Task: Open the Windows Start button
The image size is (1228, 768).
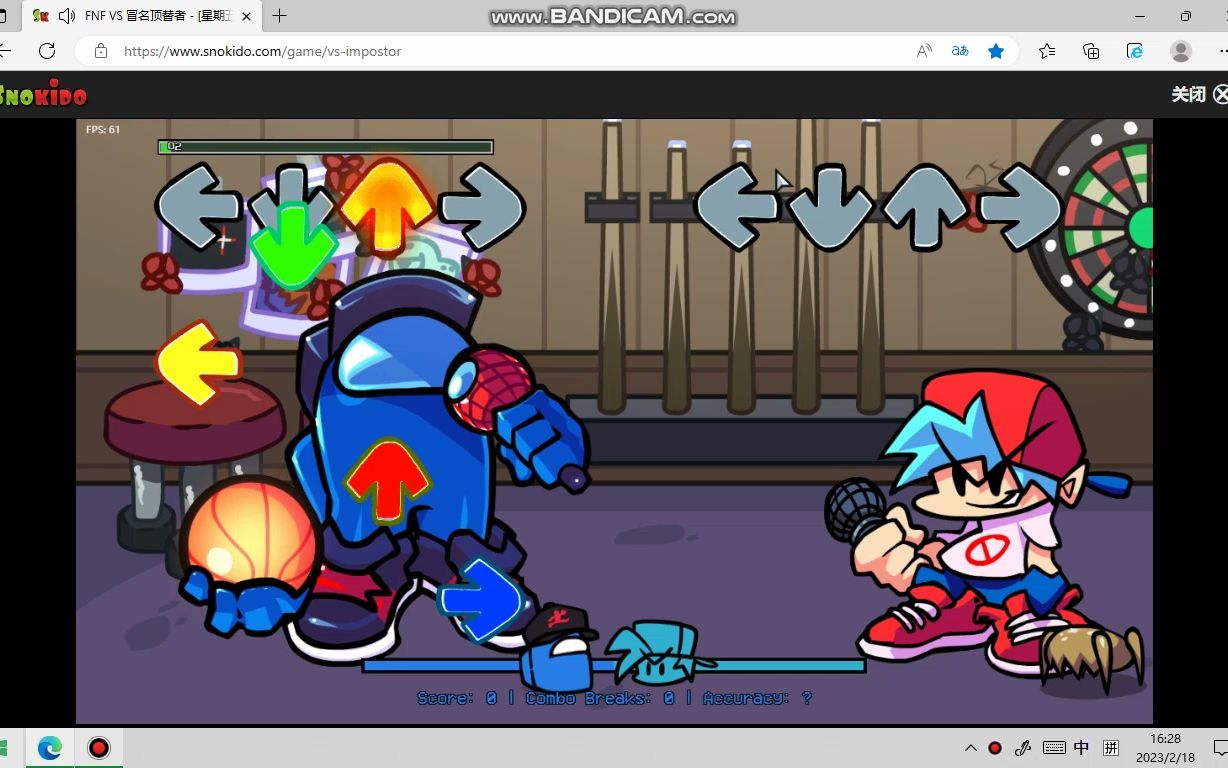Action: click(x=3, y=748)
